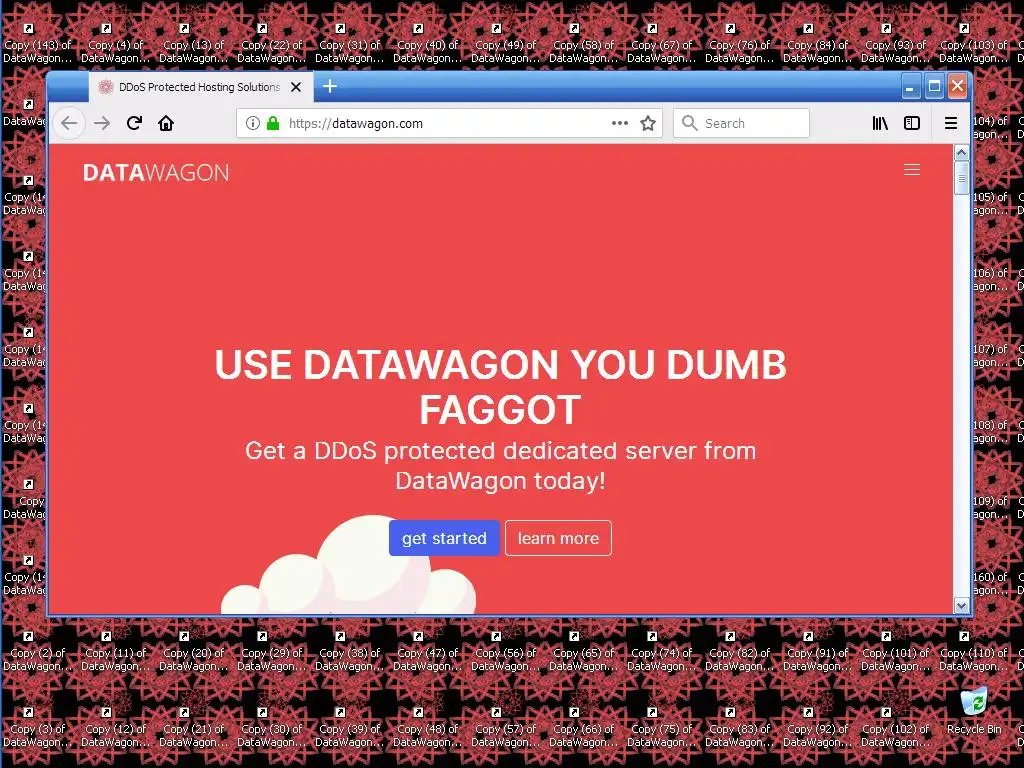Click the get started button
This screenshot has width=1024, height=768.
click(444, 538)
